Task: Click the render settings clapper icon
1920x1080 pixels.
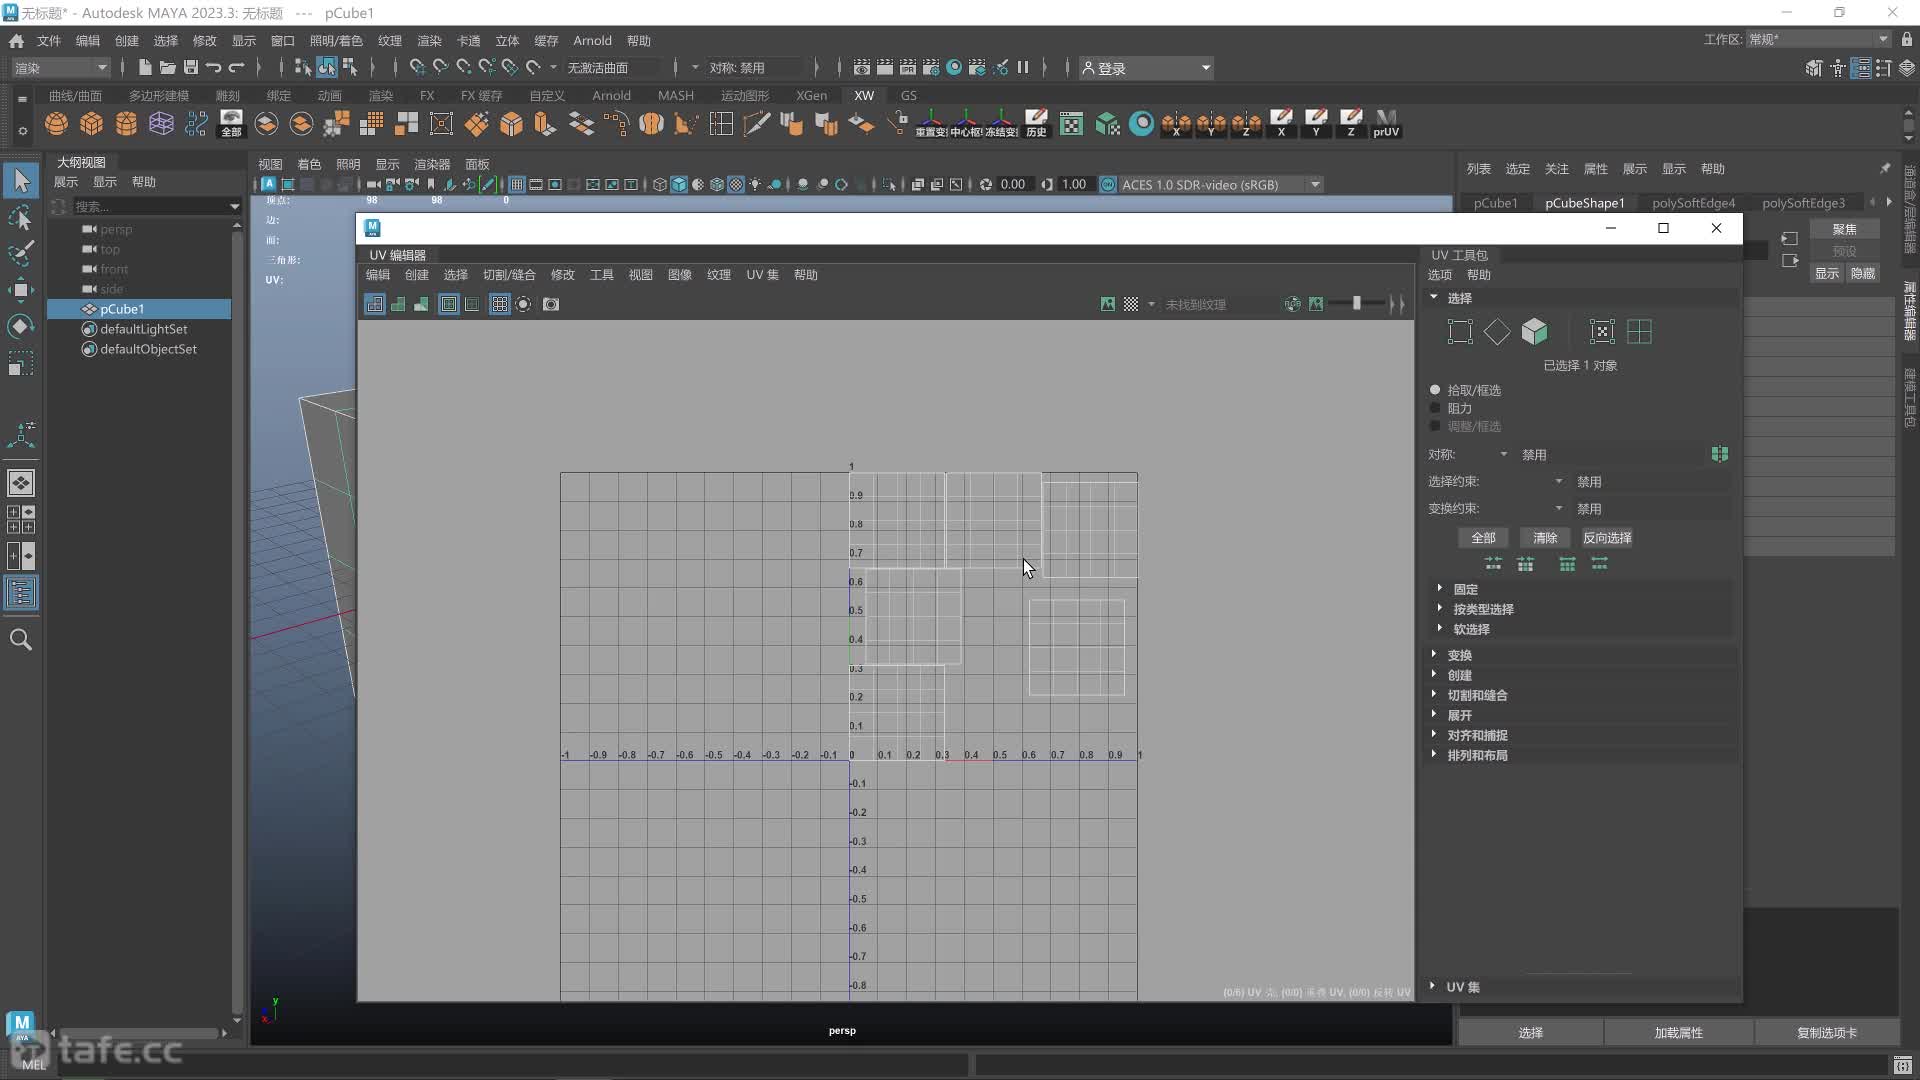Action: pyautogui.click(x=931, y=68)
